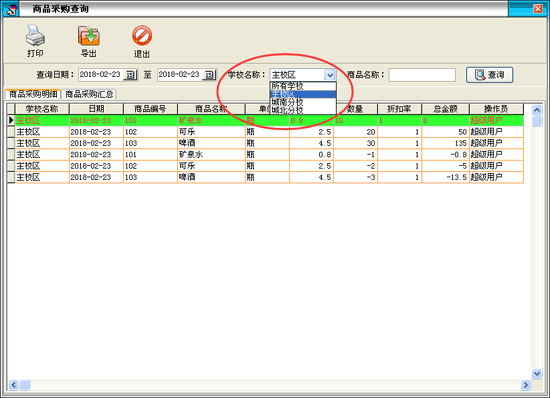Click the total amount cell 135
The image size is (550, 398).
pyautogui.click(x=445, y=143)
